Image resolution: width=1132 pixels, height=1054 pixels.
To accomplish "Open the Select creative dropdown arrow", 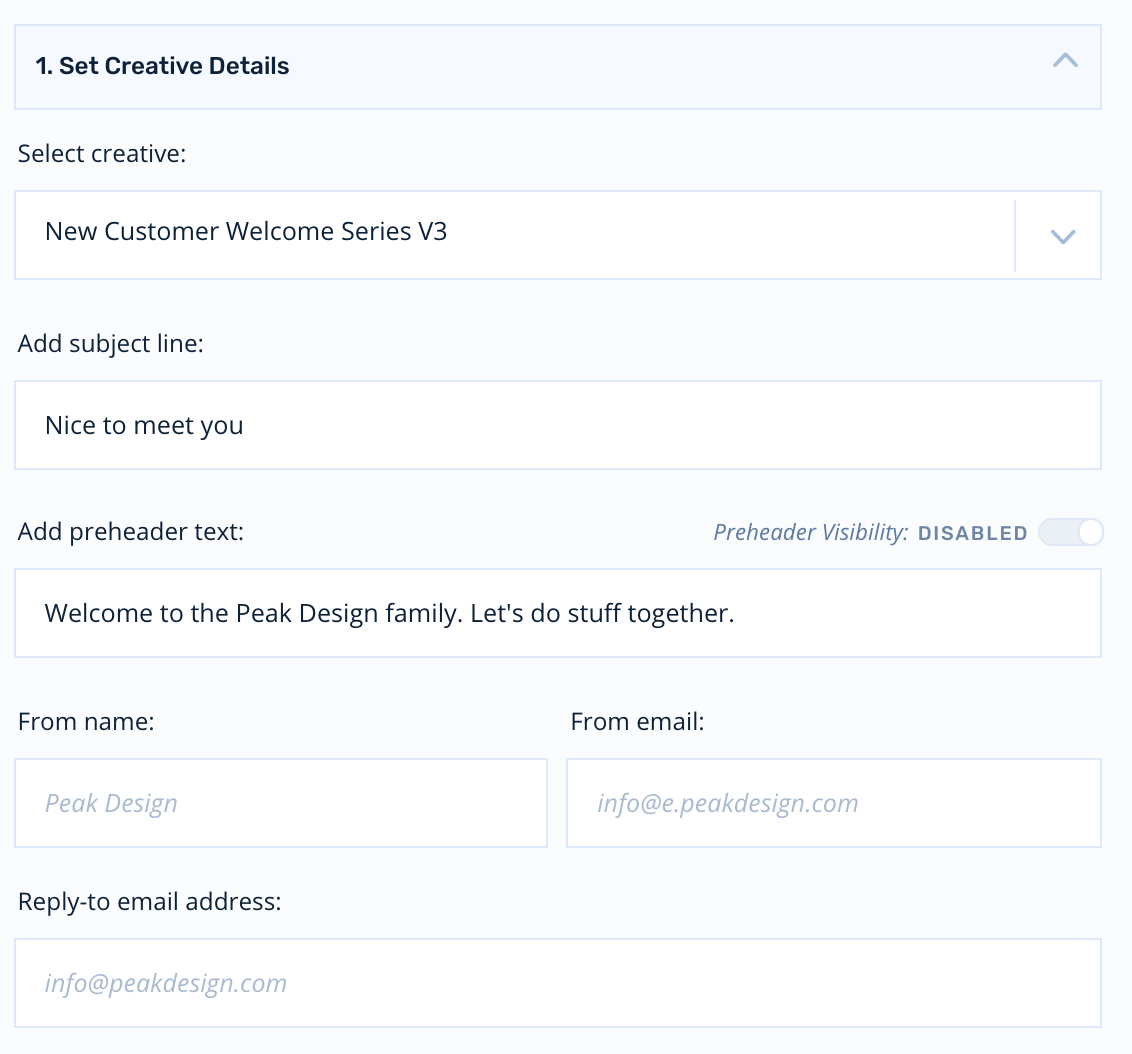I will pyautogui.click(x=1063, y=236).
